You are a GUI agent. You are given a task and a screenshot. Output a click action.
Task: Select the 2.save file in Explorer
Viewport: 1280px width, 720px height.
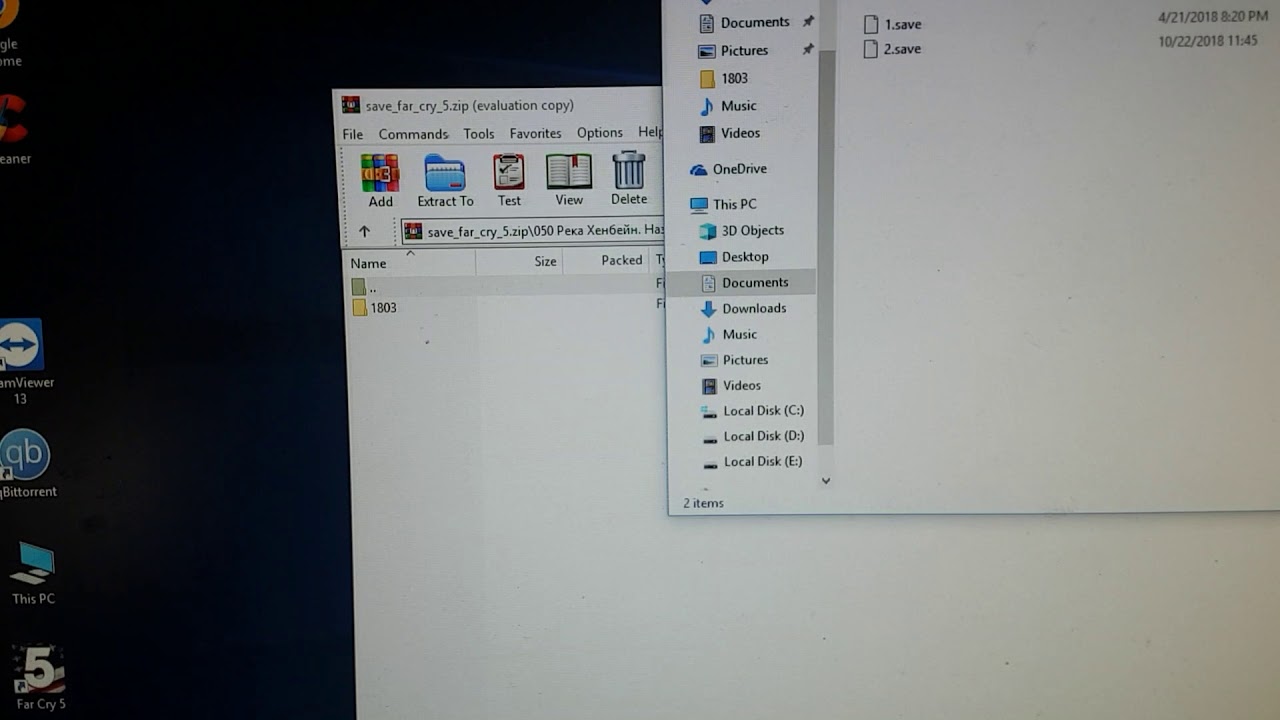(x=892, y=49)
